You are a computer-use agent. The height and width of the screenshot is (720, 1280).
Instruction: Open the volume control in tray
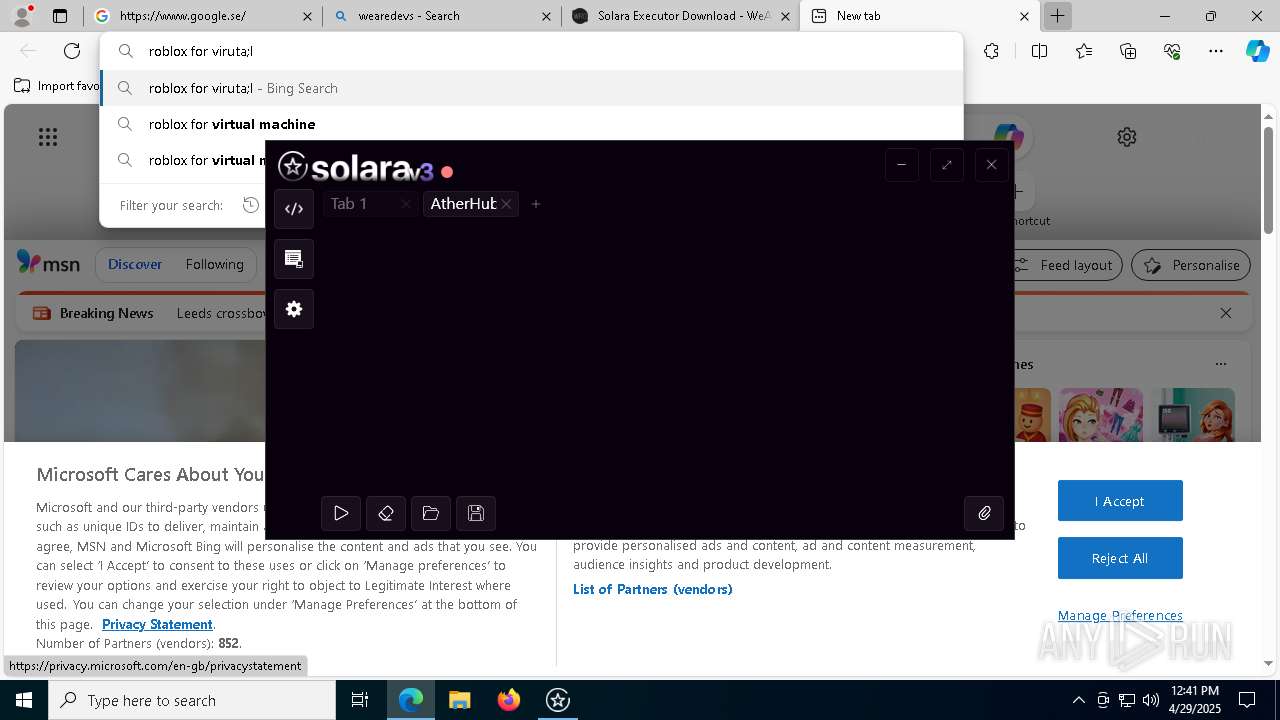pyautogui.click(x=1150, y=700)
